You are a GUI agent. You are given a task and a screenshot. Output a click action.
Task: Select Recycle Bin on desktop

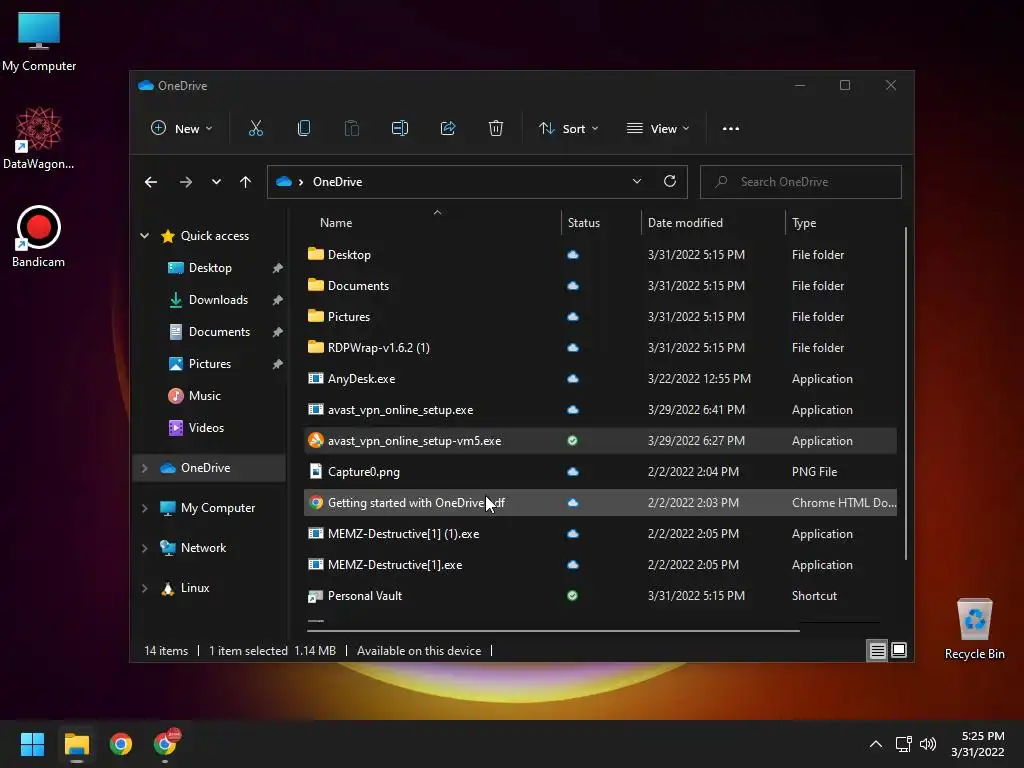pos(974,629)
